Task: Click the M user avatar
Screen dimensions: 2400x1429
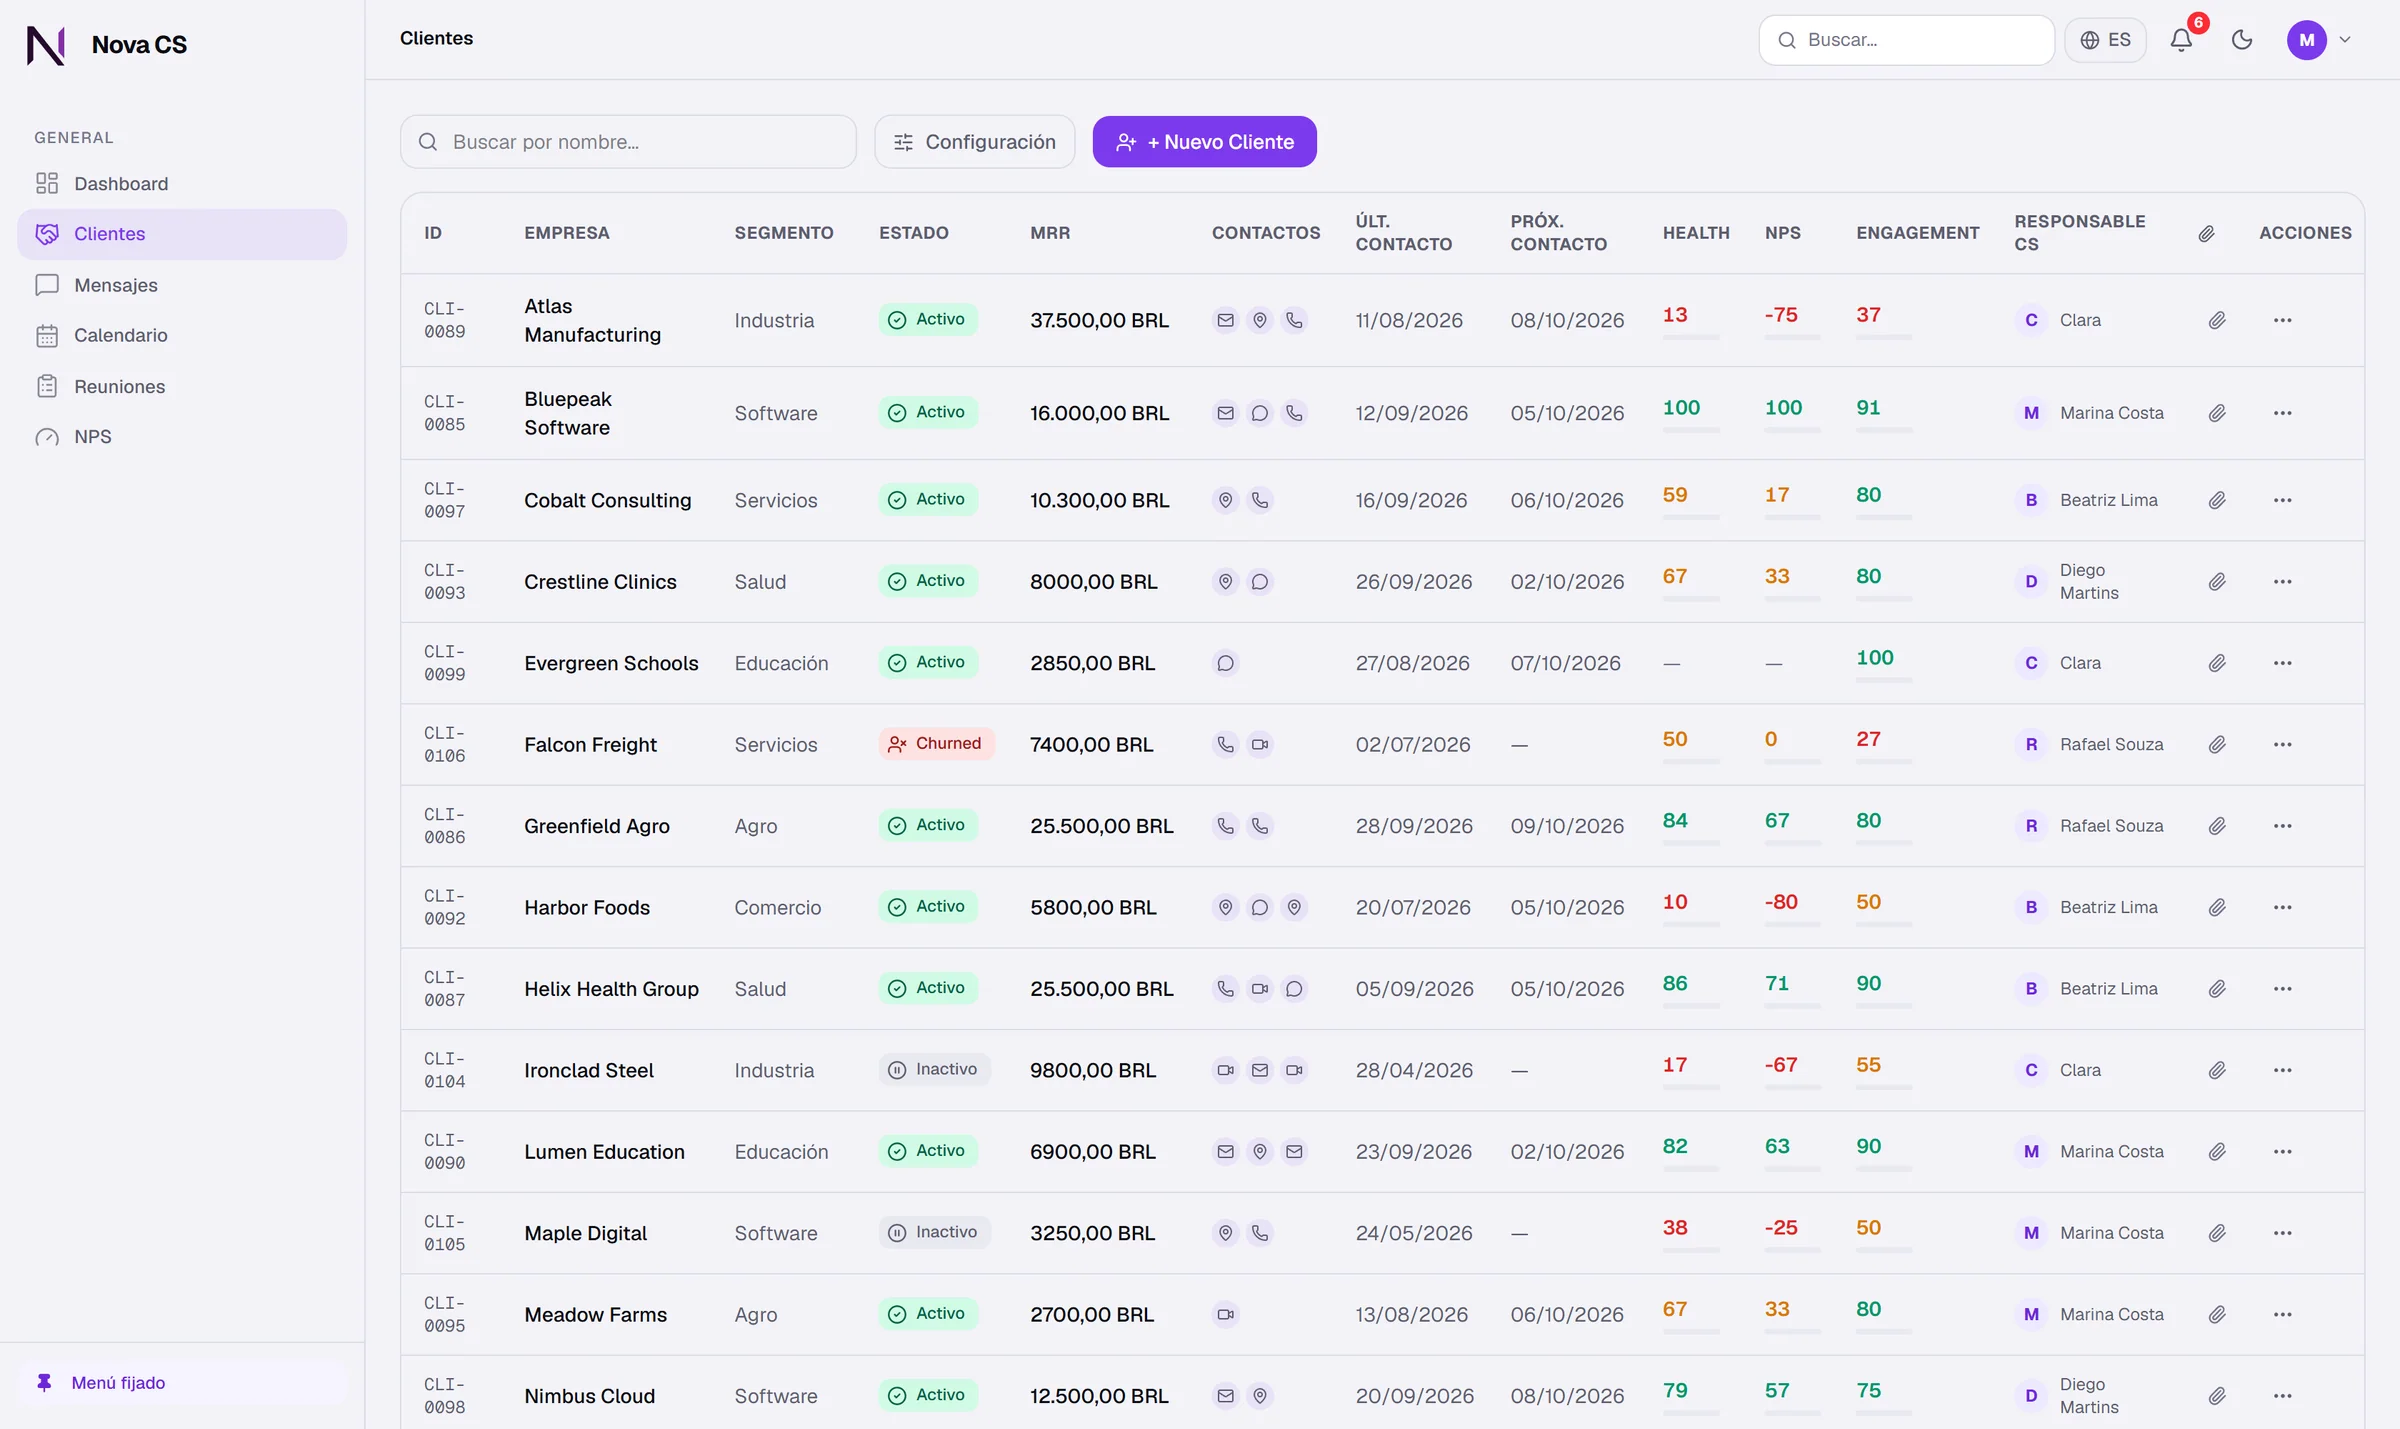Action: pos(2306,40)
